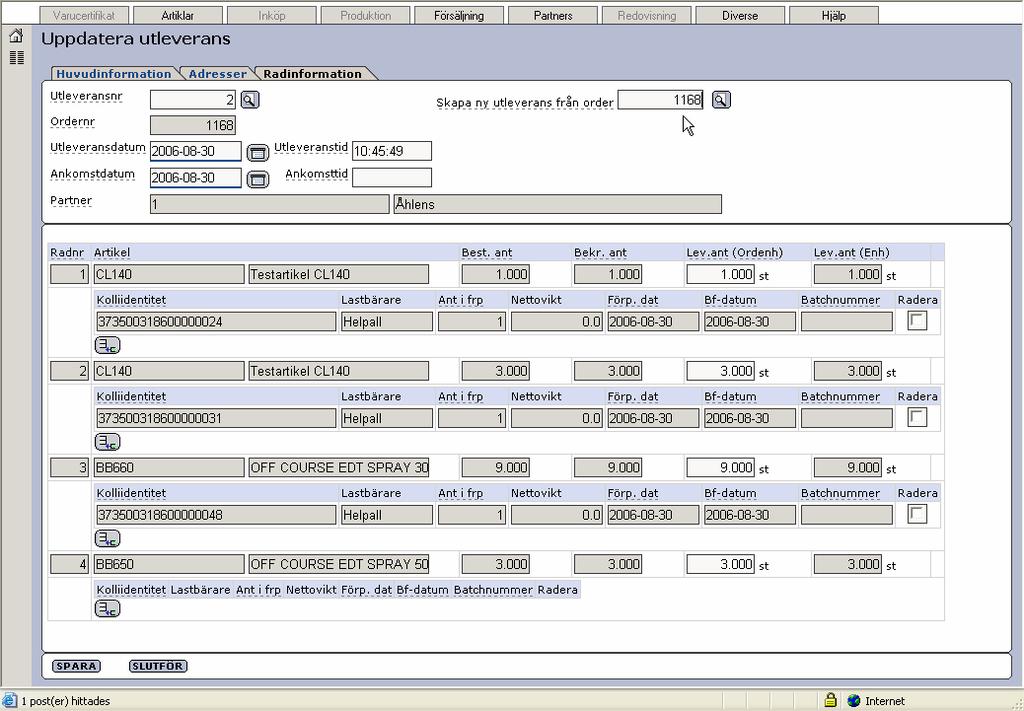This screenshot has width=1024, height=711.
Task: Add kolli icon under row 1 CL140
Action: tap(108, 345)
